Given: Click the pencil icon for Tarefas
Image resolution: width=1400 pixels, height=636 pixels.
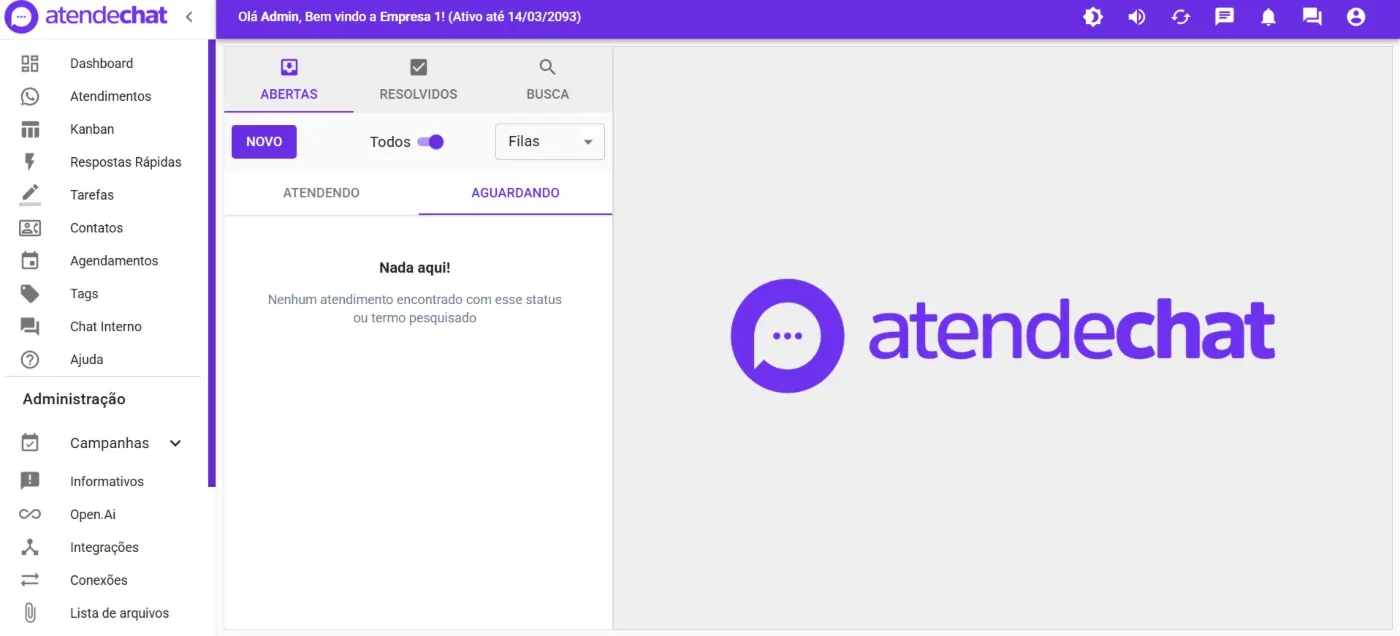Looking at the screenshot, I should click(x=30, y=195).
